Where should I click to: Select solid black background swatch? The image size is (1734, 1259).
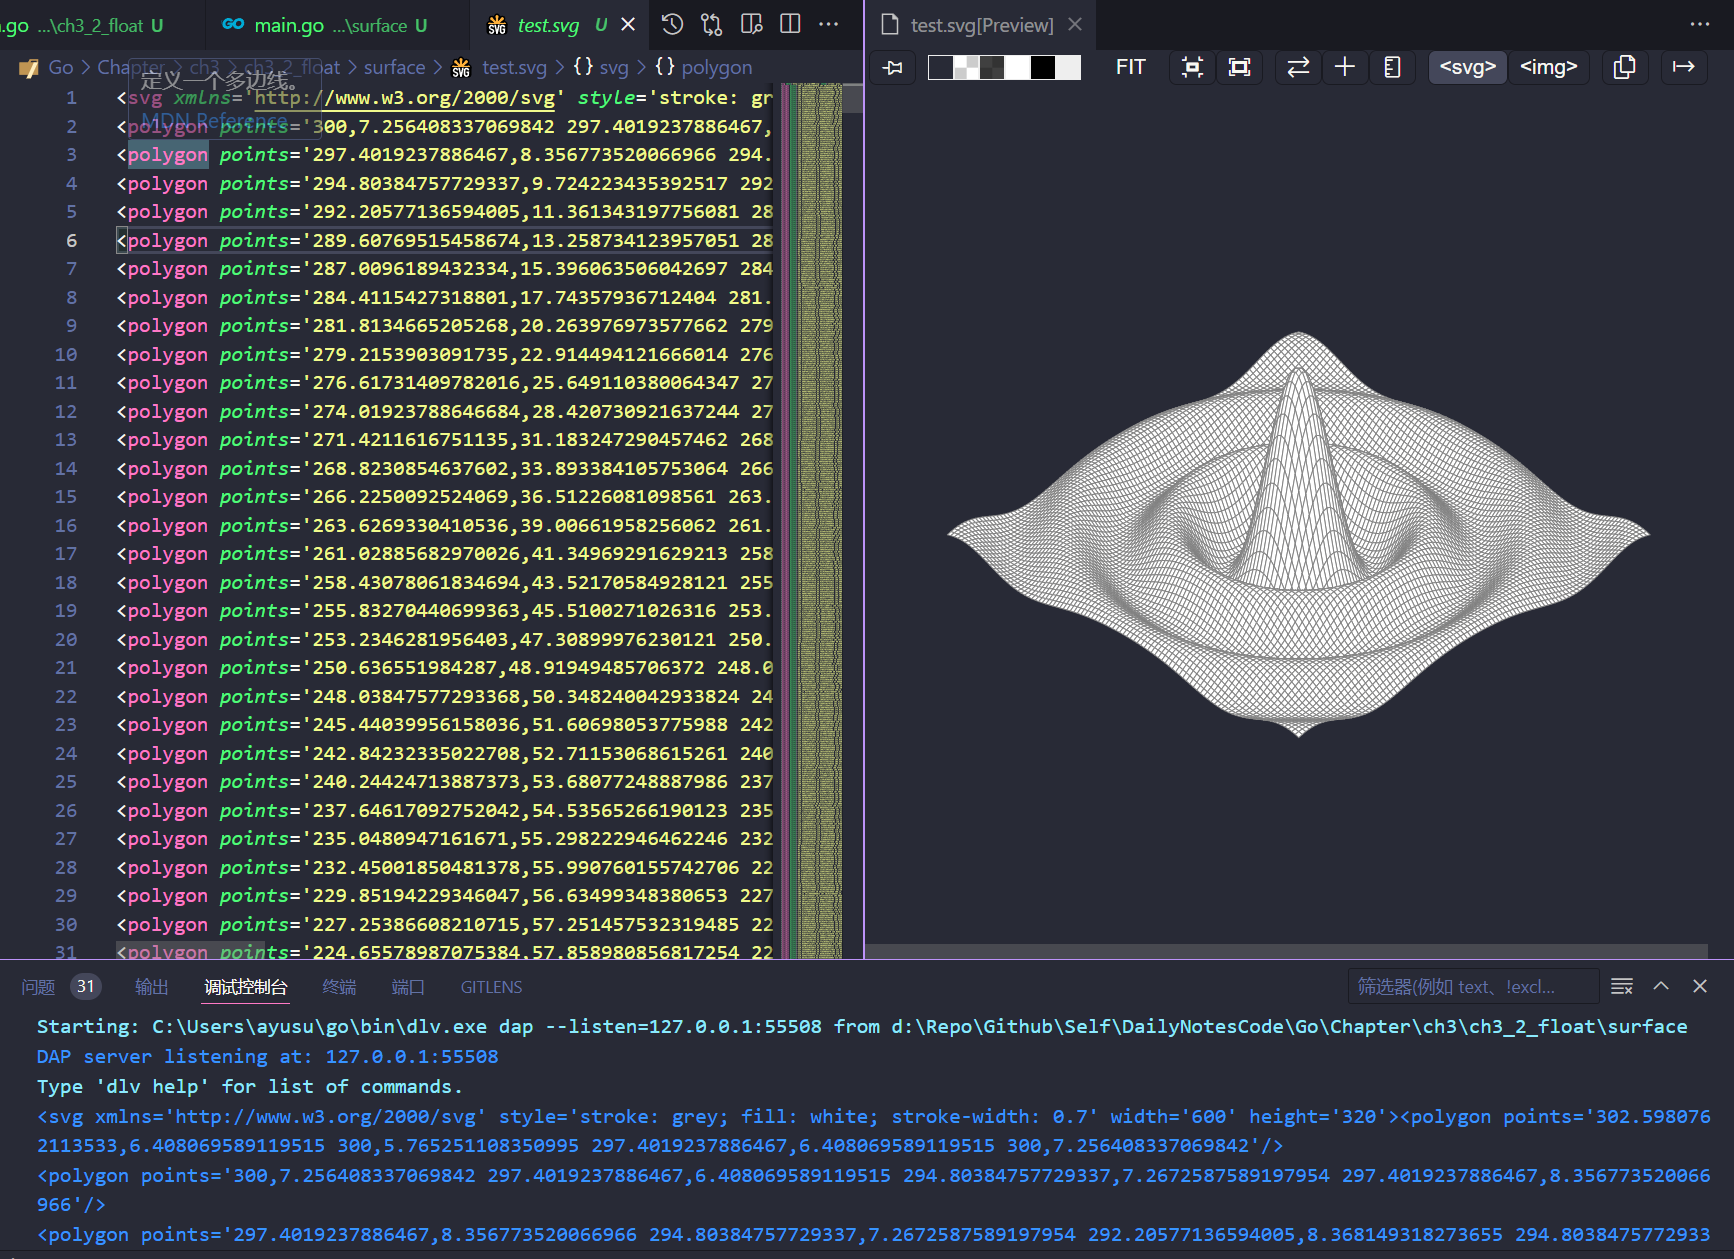(x=1043, y=67)
